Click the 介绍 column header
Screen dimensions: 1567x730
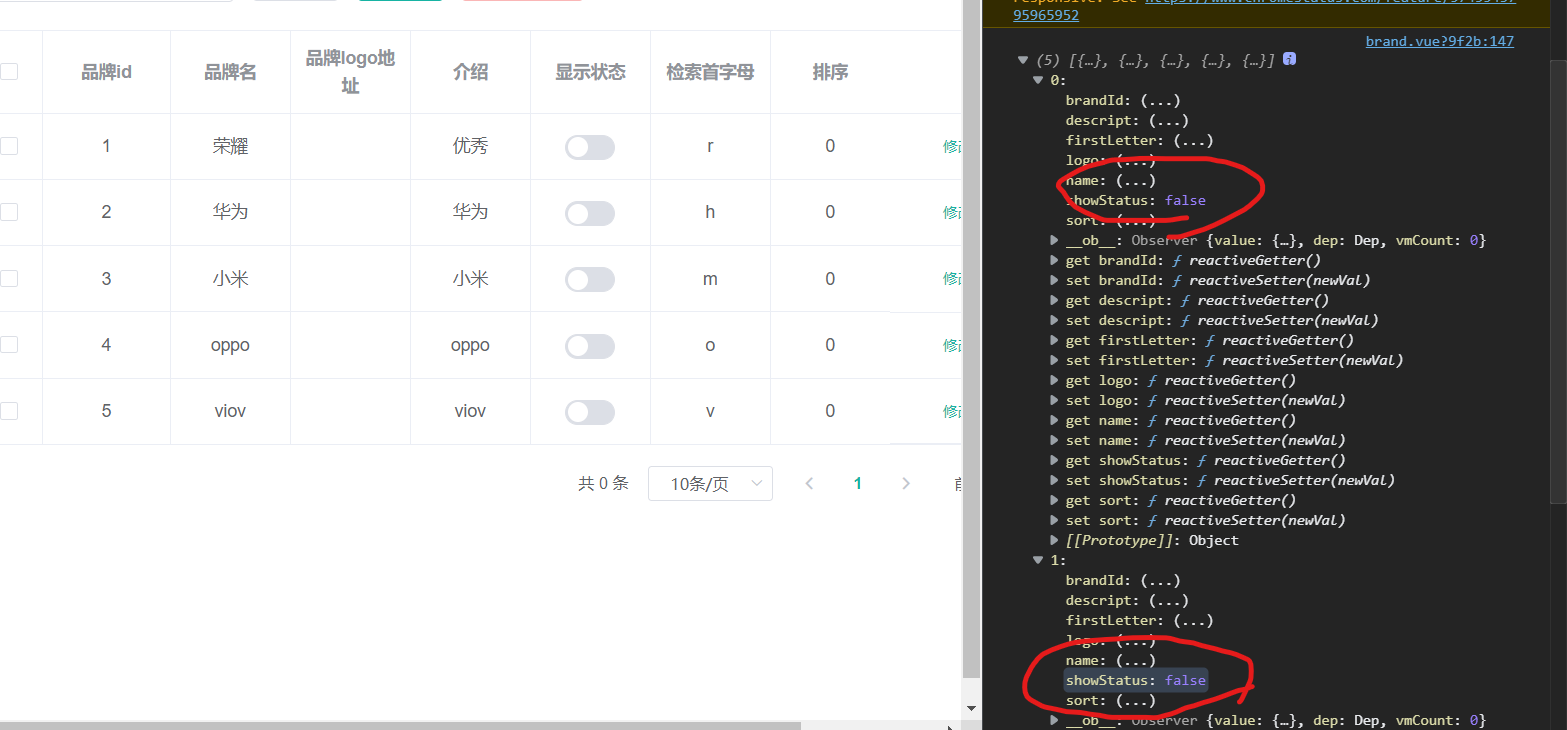[470, 72]
